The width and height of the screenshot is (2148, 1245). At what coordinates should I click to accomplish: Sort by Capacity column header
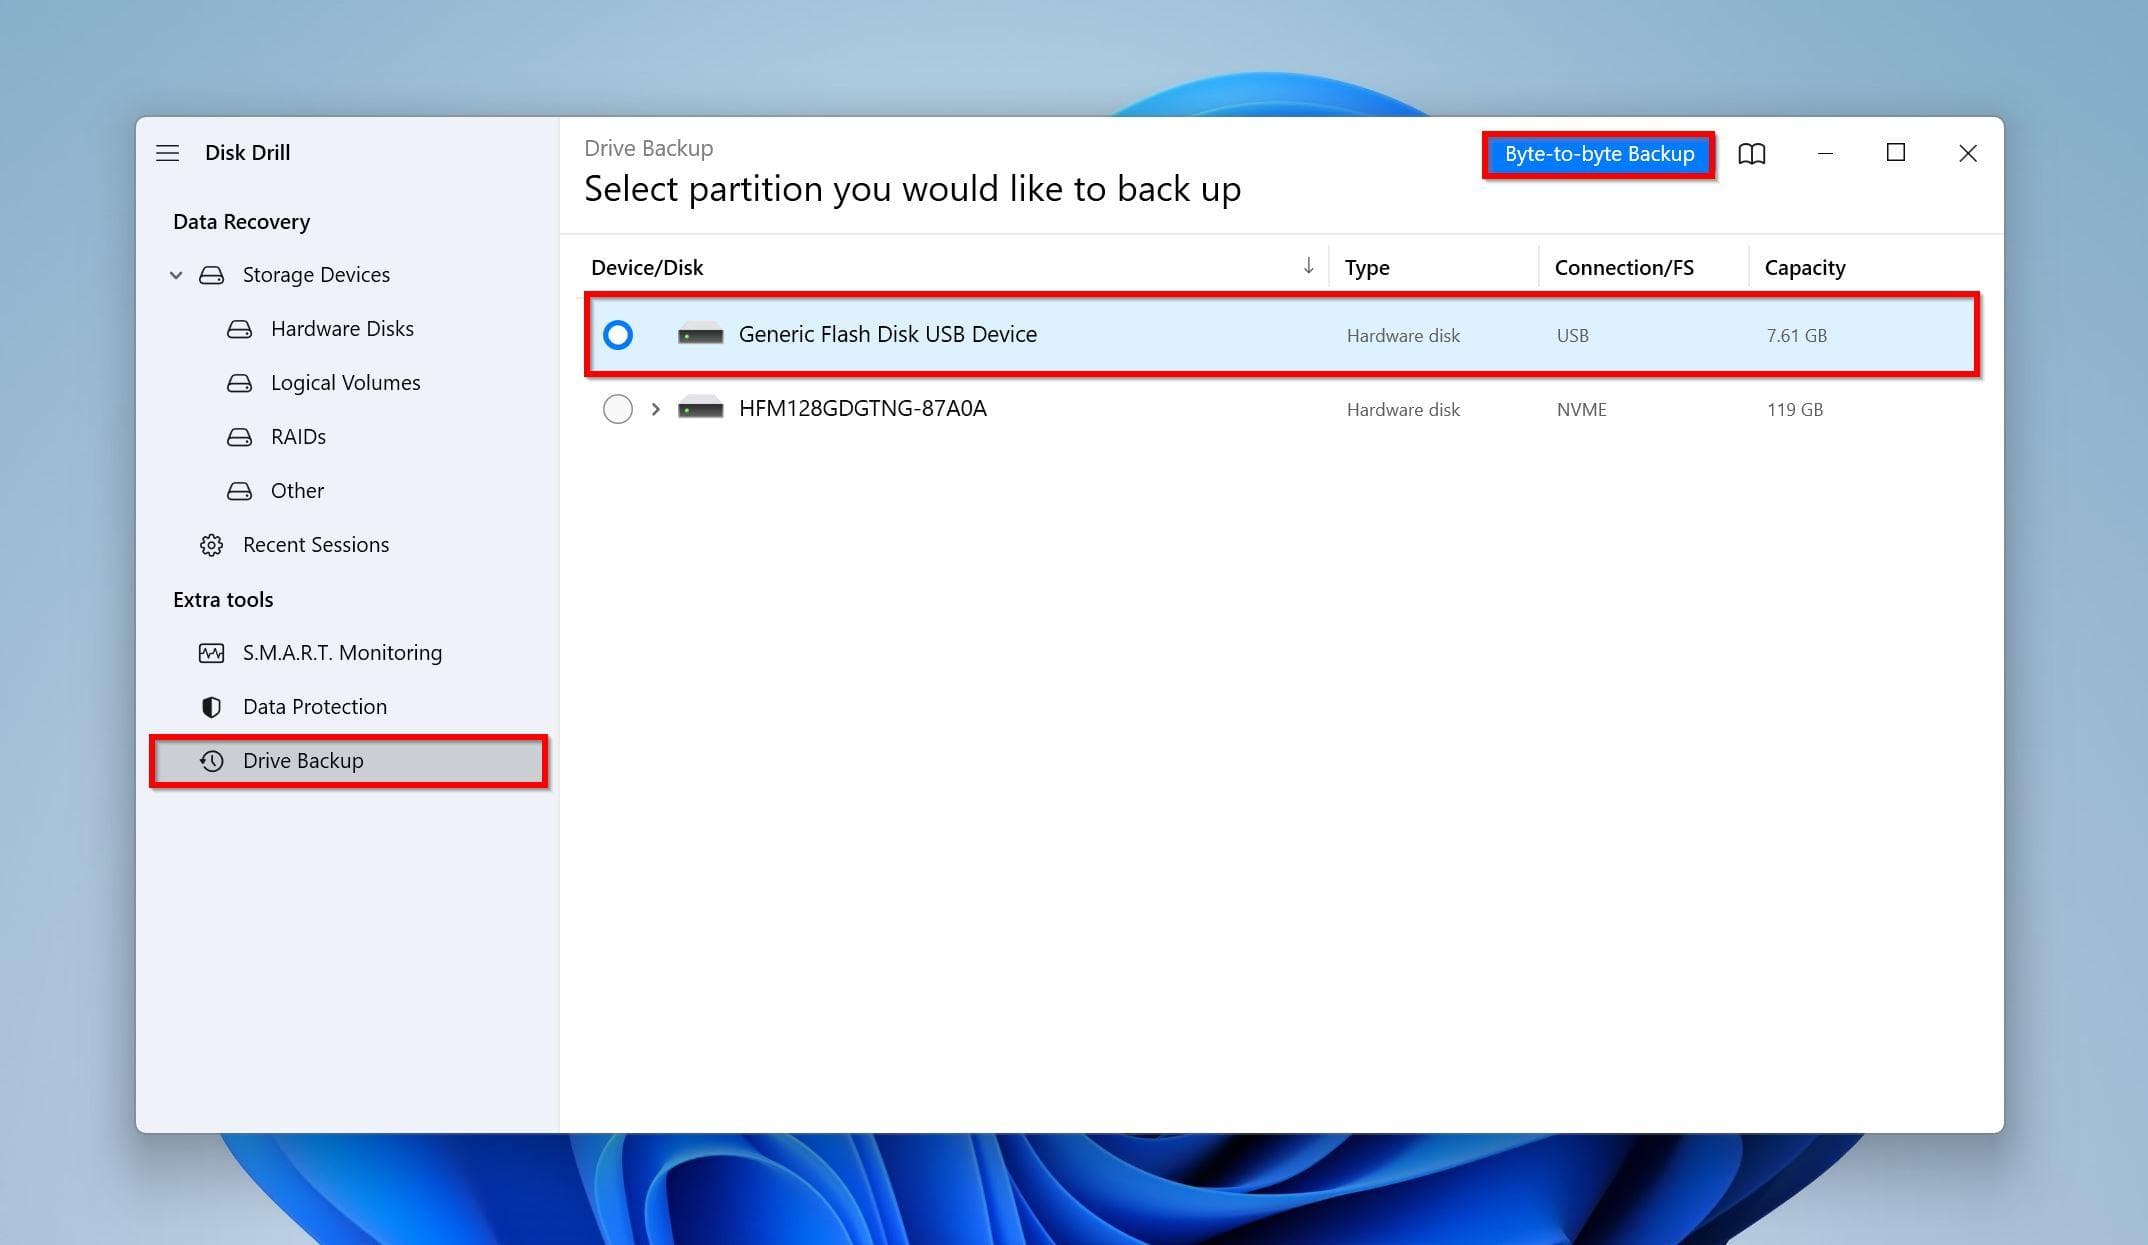point(1805,268)
